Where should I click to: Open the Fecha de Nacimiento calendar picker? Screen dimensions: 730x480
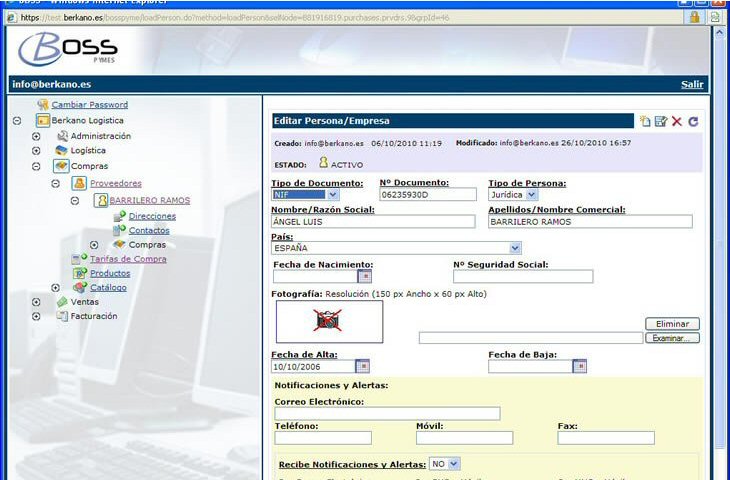(365, 276)
